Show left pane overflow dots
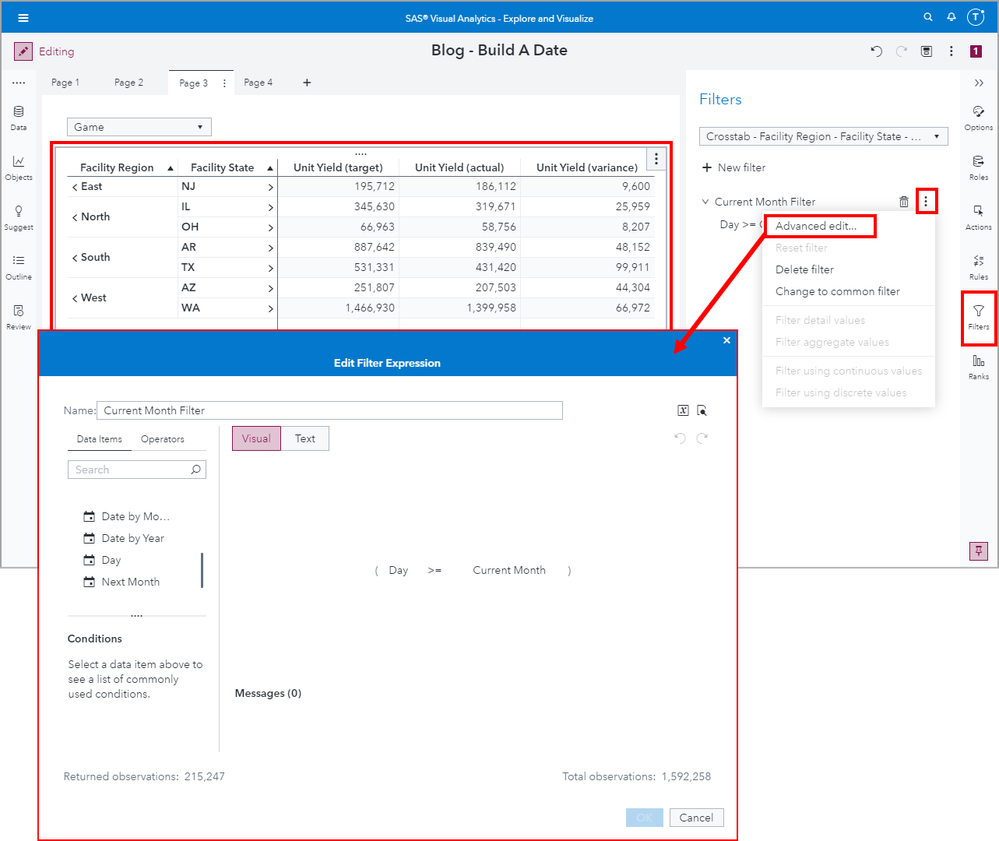This screenshot has width=999, height=841. pyautogui.click(x=18, y=83)
